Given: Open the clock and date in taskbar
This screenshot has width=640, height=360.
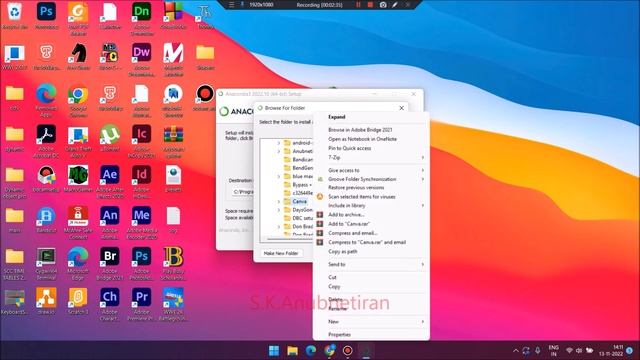Looking at the screenshot, I should click(611, 351).
